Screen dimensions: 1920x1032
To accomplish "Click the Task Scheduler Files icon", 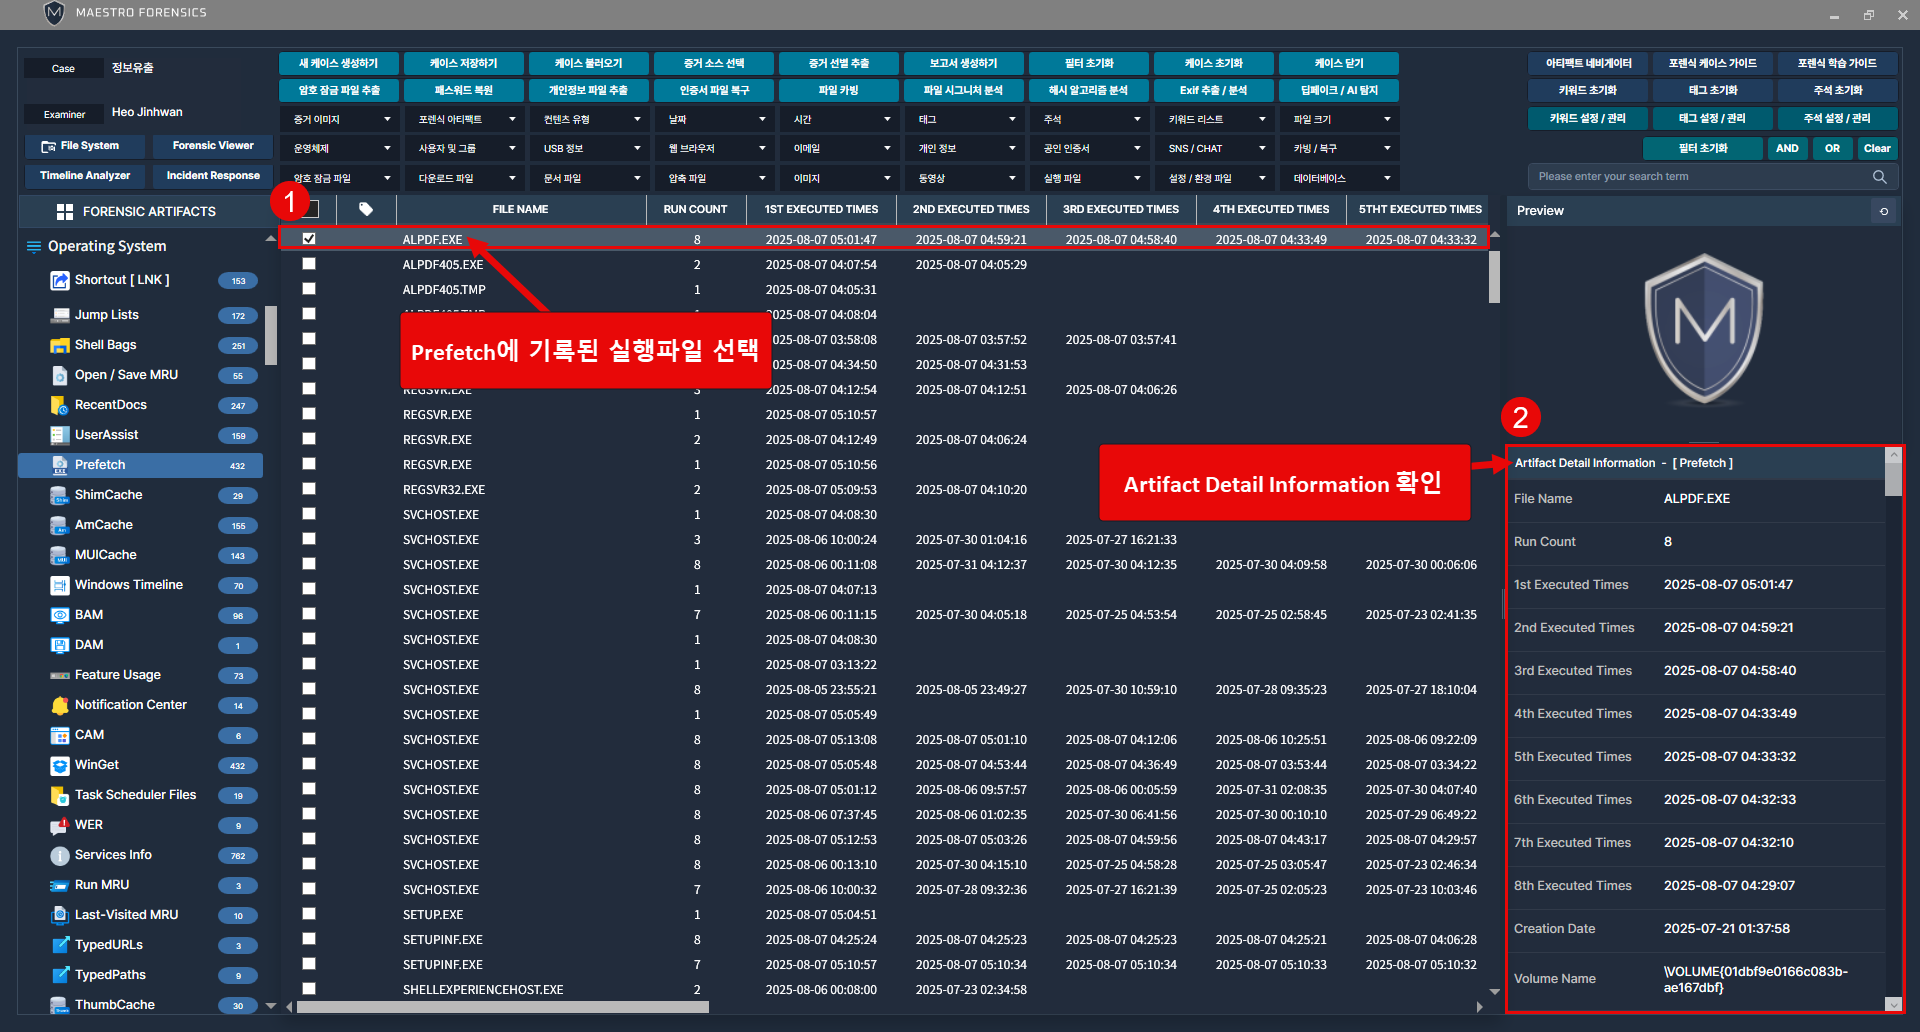I will [x=59, y=795].
